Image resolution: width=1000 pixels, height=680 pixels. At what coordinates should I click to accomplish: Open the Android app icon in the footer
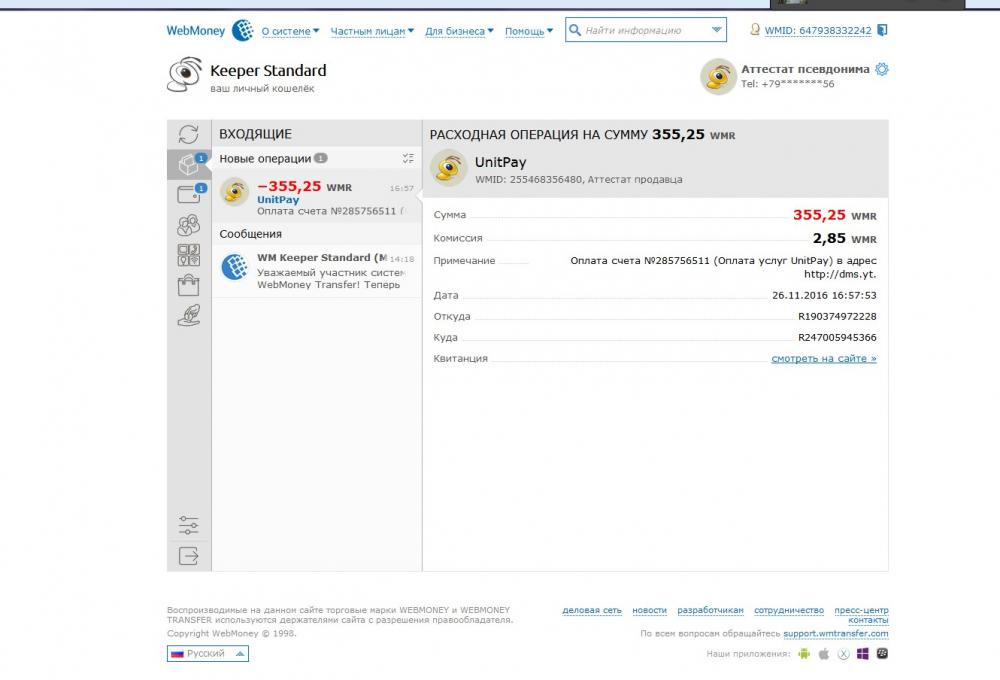point(802,654)
